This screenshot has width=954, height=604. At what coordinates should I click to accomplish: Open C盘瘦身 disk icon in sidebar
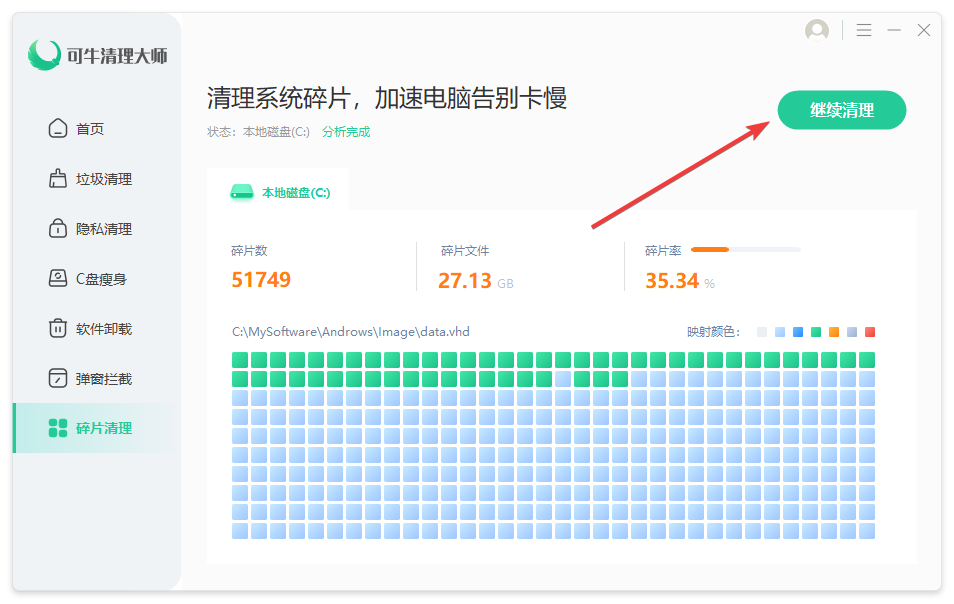[58, 279]
